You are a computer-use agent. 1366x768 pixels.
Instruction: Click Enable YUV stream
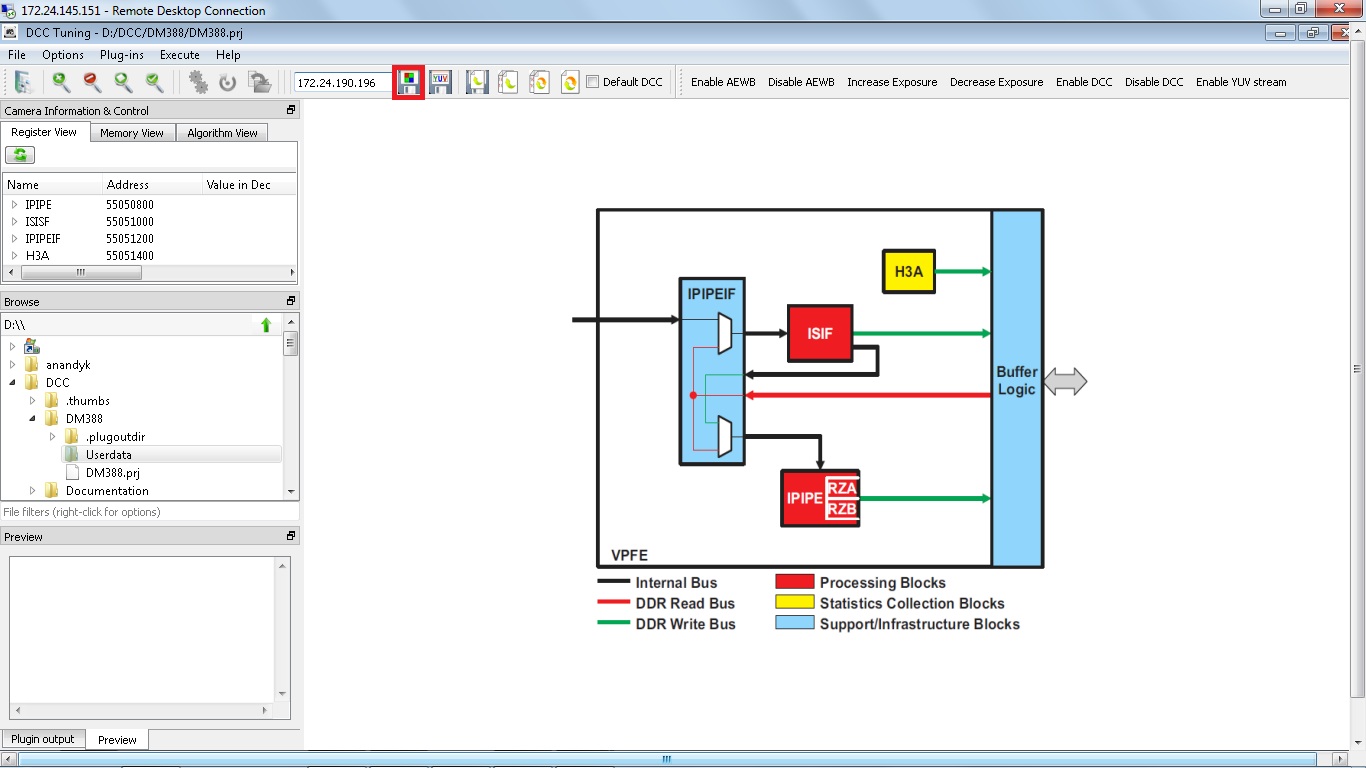coord(1241,82)
